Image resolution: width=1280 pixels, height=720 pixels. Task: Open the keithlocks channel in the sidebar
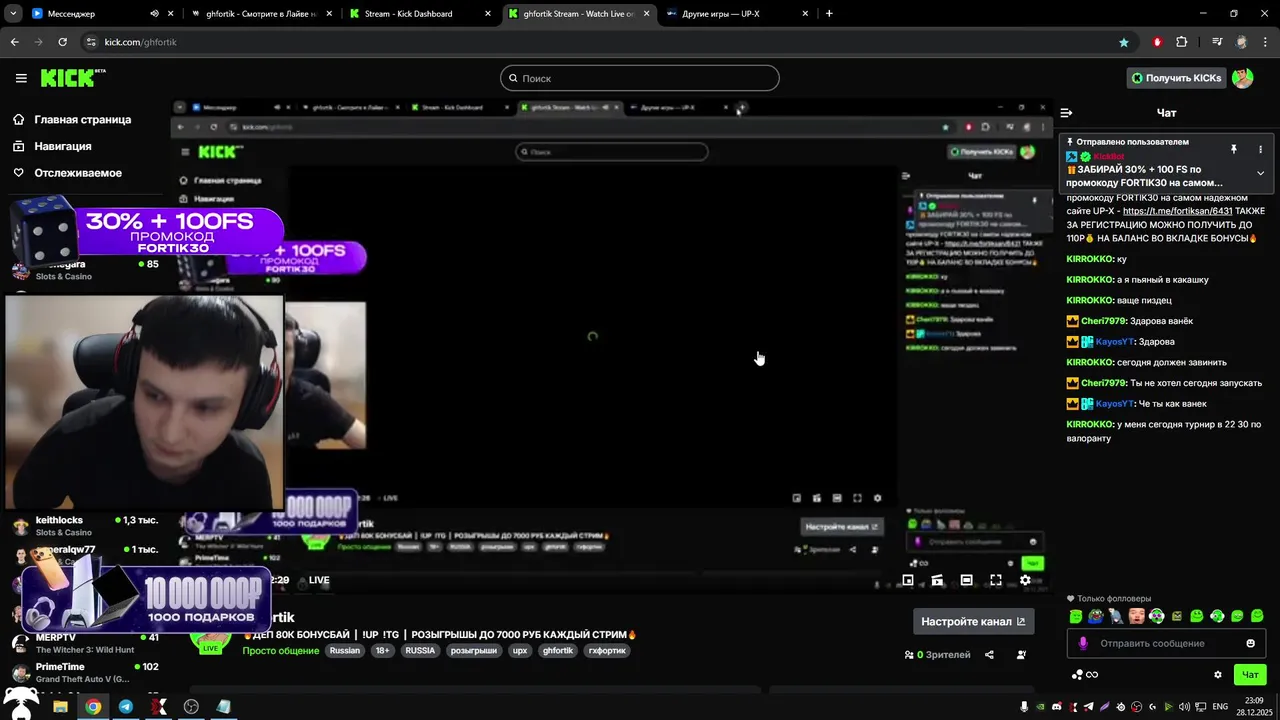[x=85, y=526]
